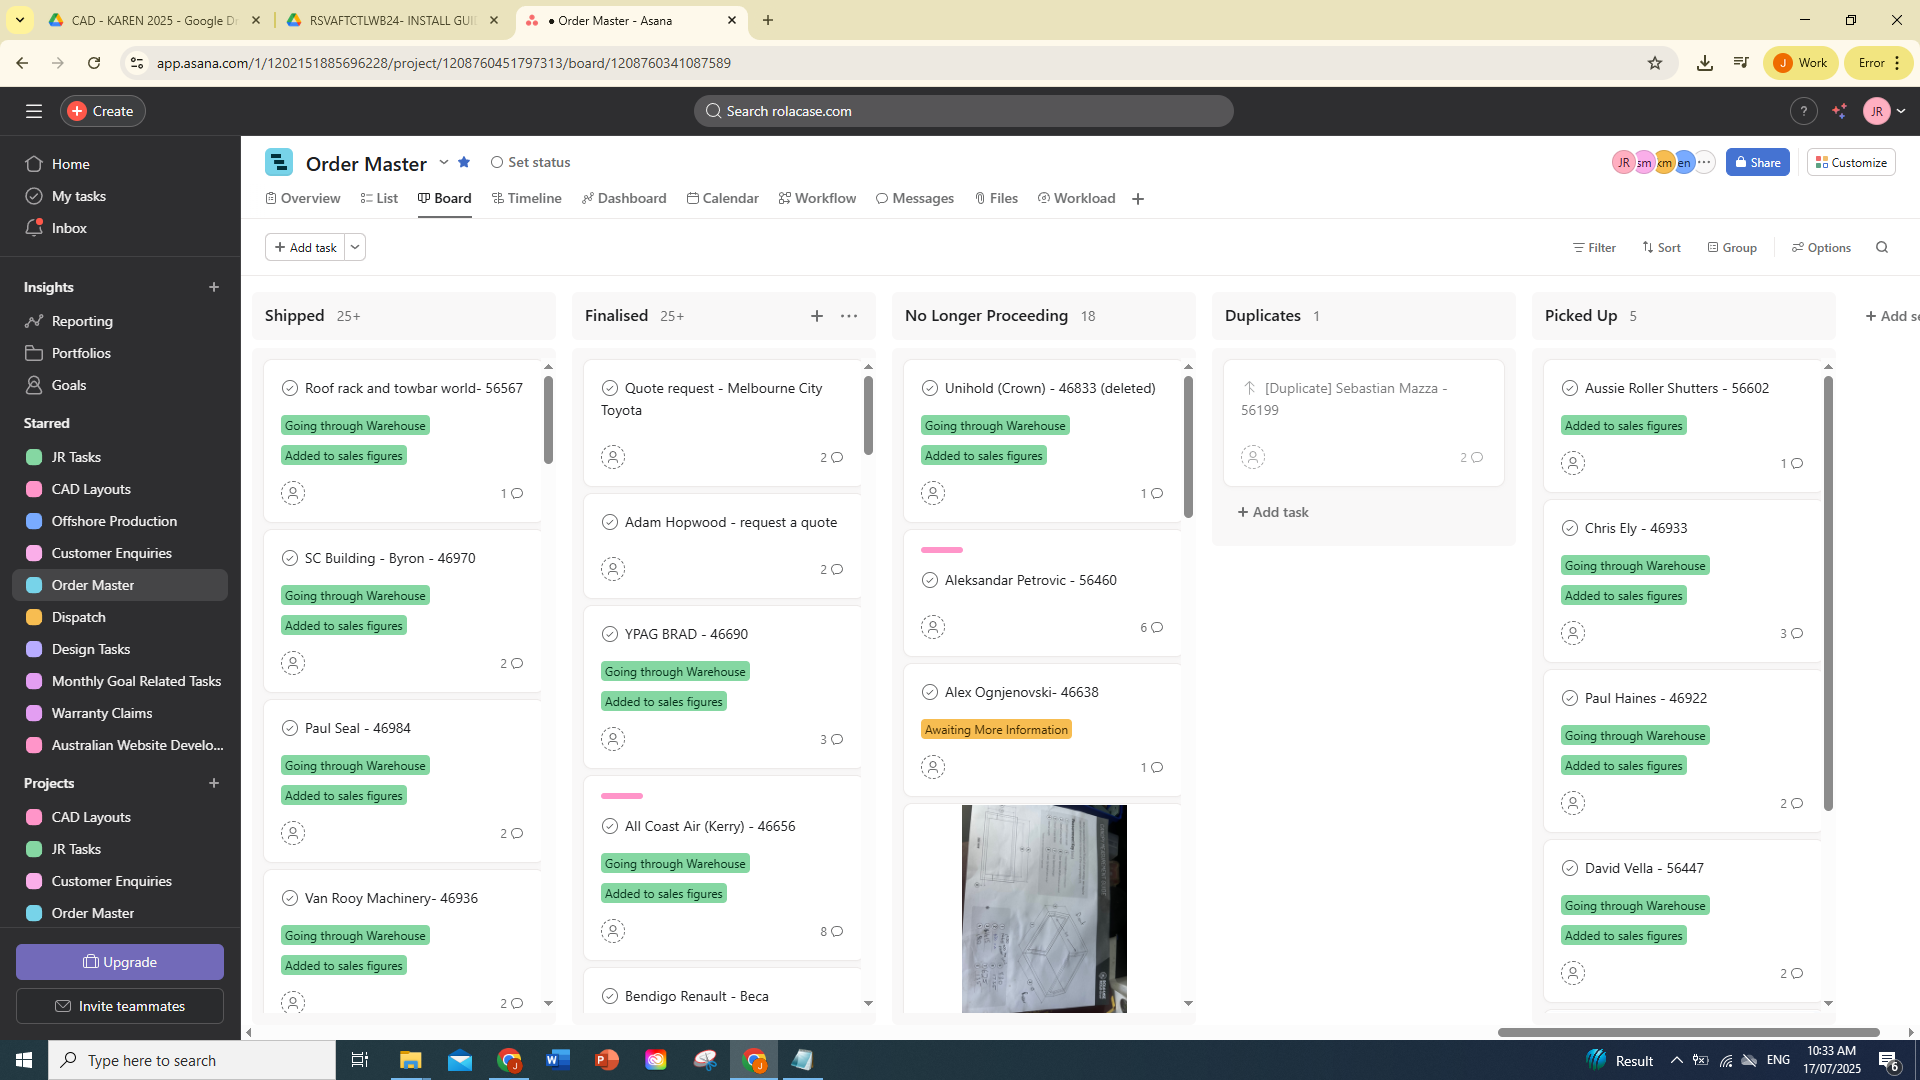Mark Paul Seal - 46984 task complete
This screenshot has width=1920, height=1080.
[x=290, y=728]
